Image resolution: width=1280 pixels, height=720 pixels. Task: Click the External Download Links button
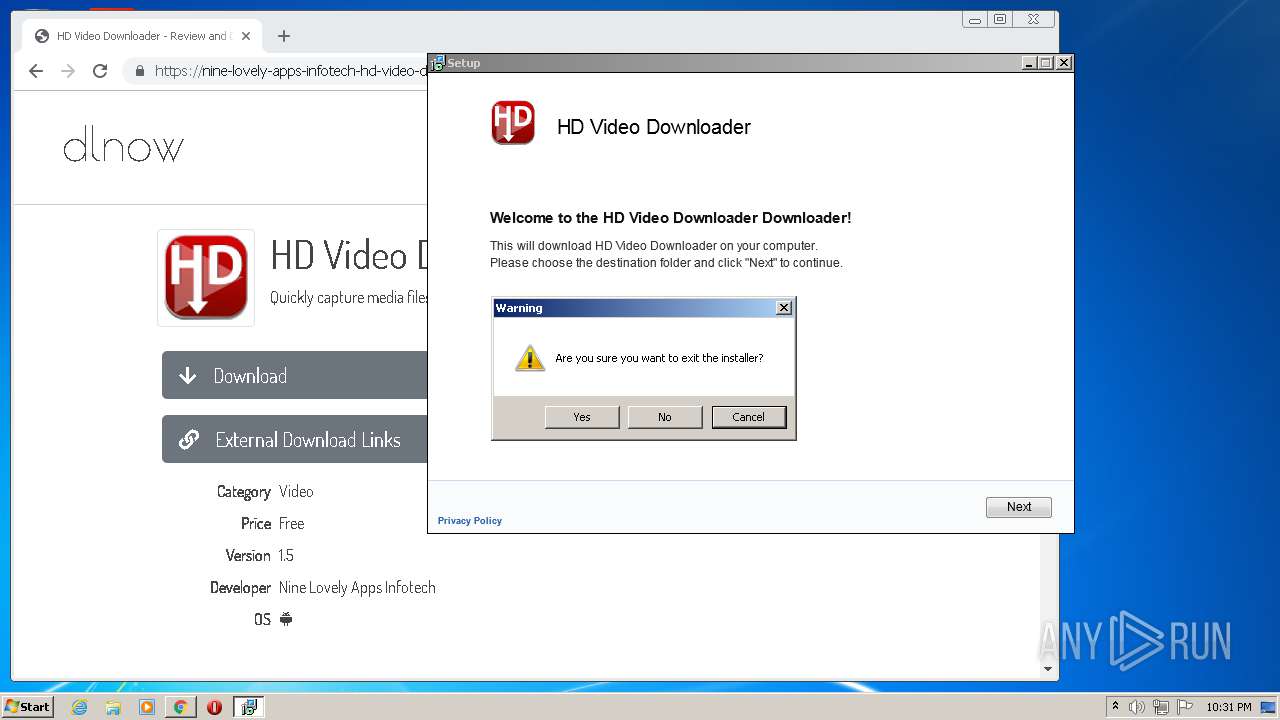[295, 439]
